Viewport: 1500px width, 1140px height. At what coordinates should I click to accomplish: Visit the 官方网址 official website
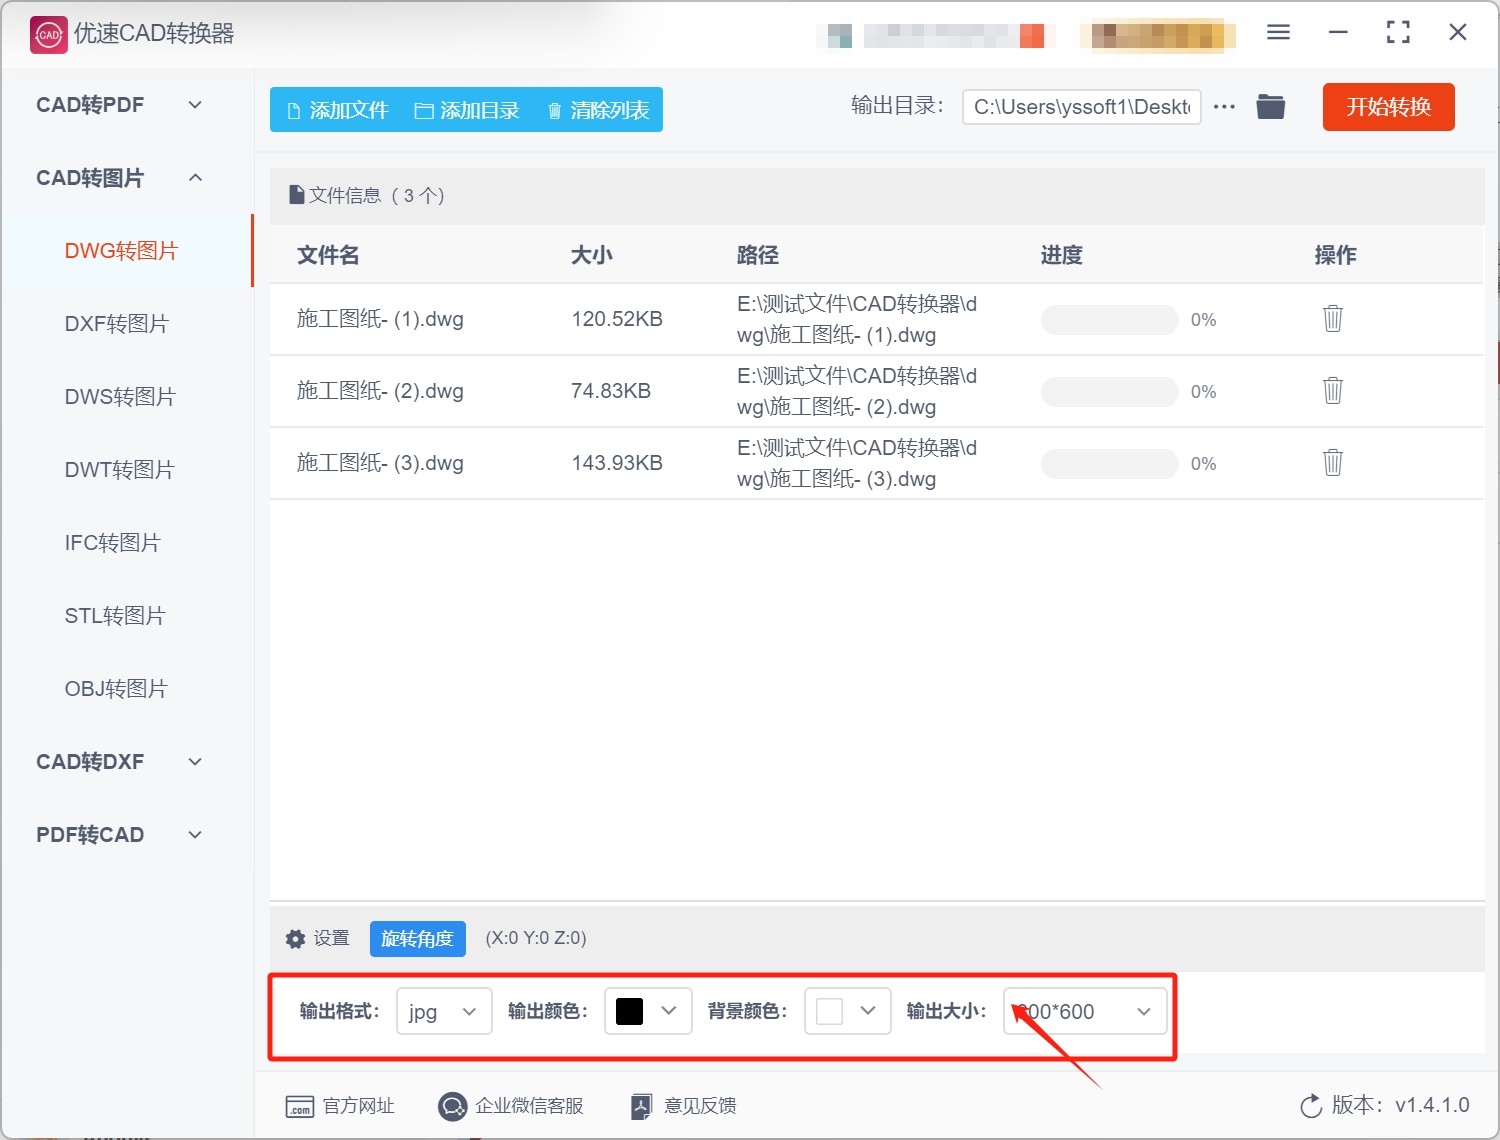pos(341,1106)
